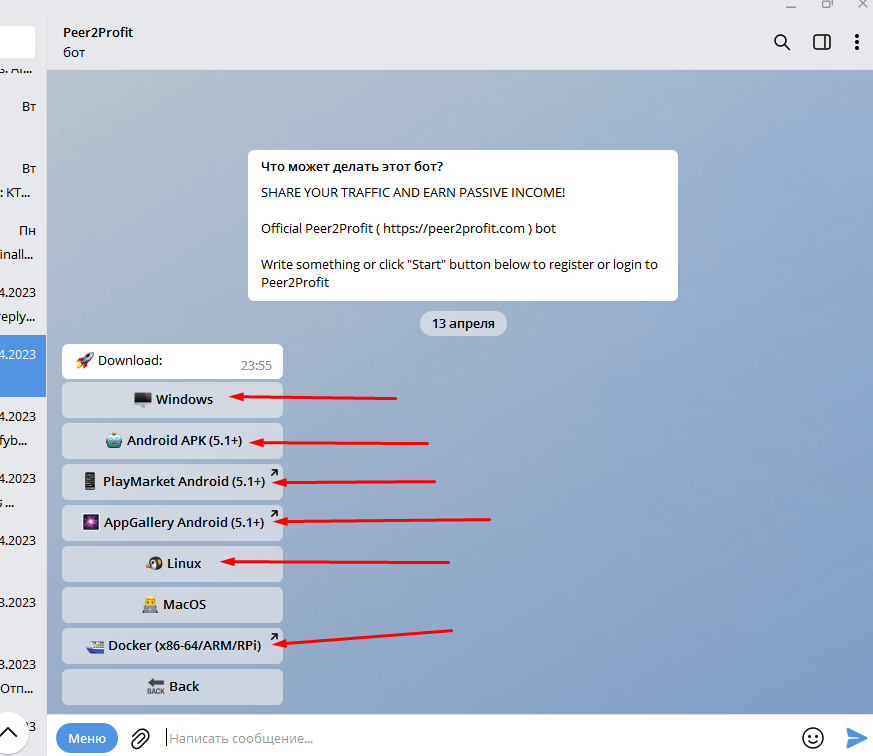Click the blue send arrow icon
Viewport: 873px width, 756px height.
click(x=856, y=738)
